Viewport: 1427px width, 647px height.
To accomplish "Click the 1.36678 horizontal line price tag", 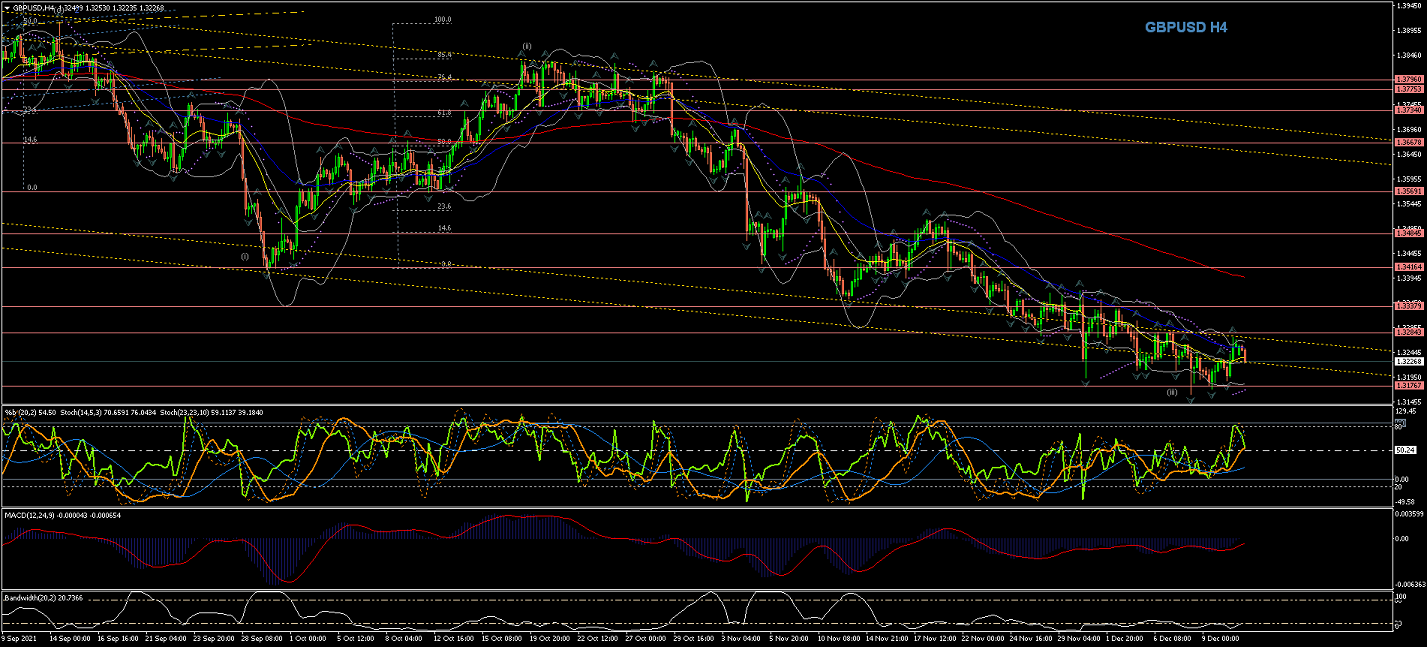I will 1407,143.
